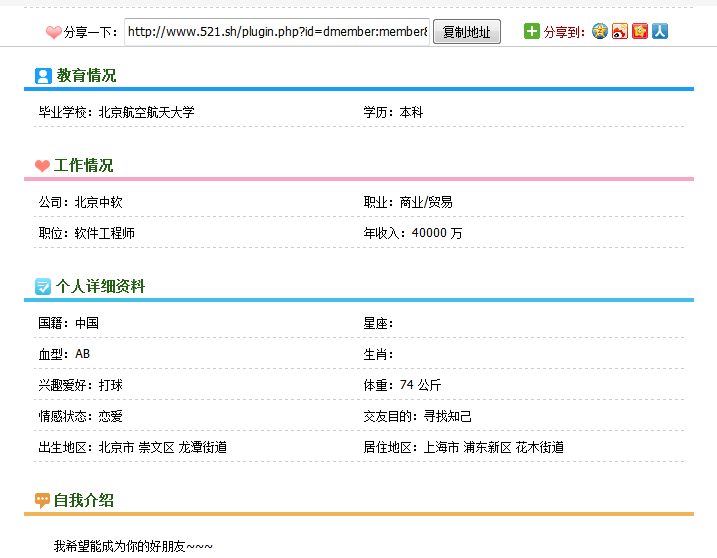Click the 个人详细资料 section heading
Screen dimensions: 717x558
101,286
